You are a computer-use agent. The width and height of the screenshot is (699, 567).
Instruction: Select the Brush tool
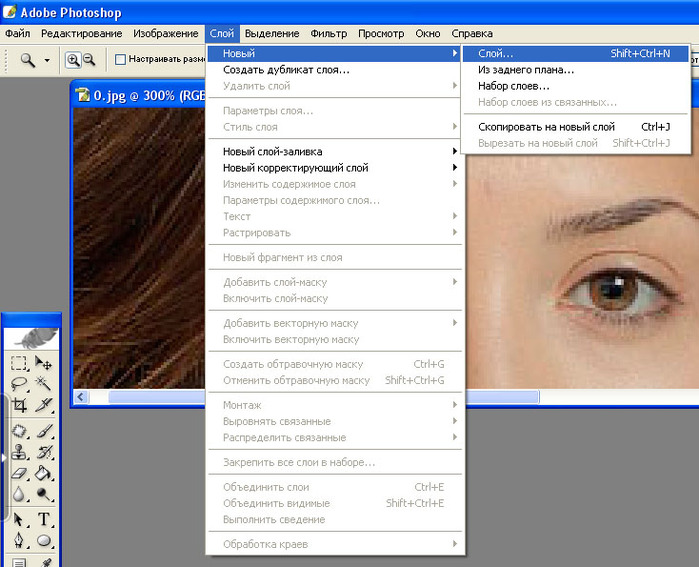pyautogui.click(x=44, y=431)
